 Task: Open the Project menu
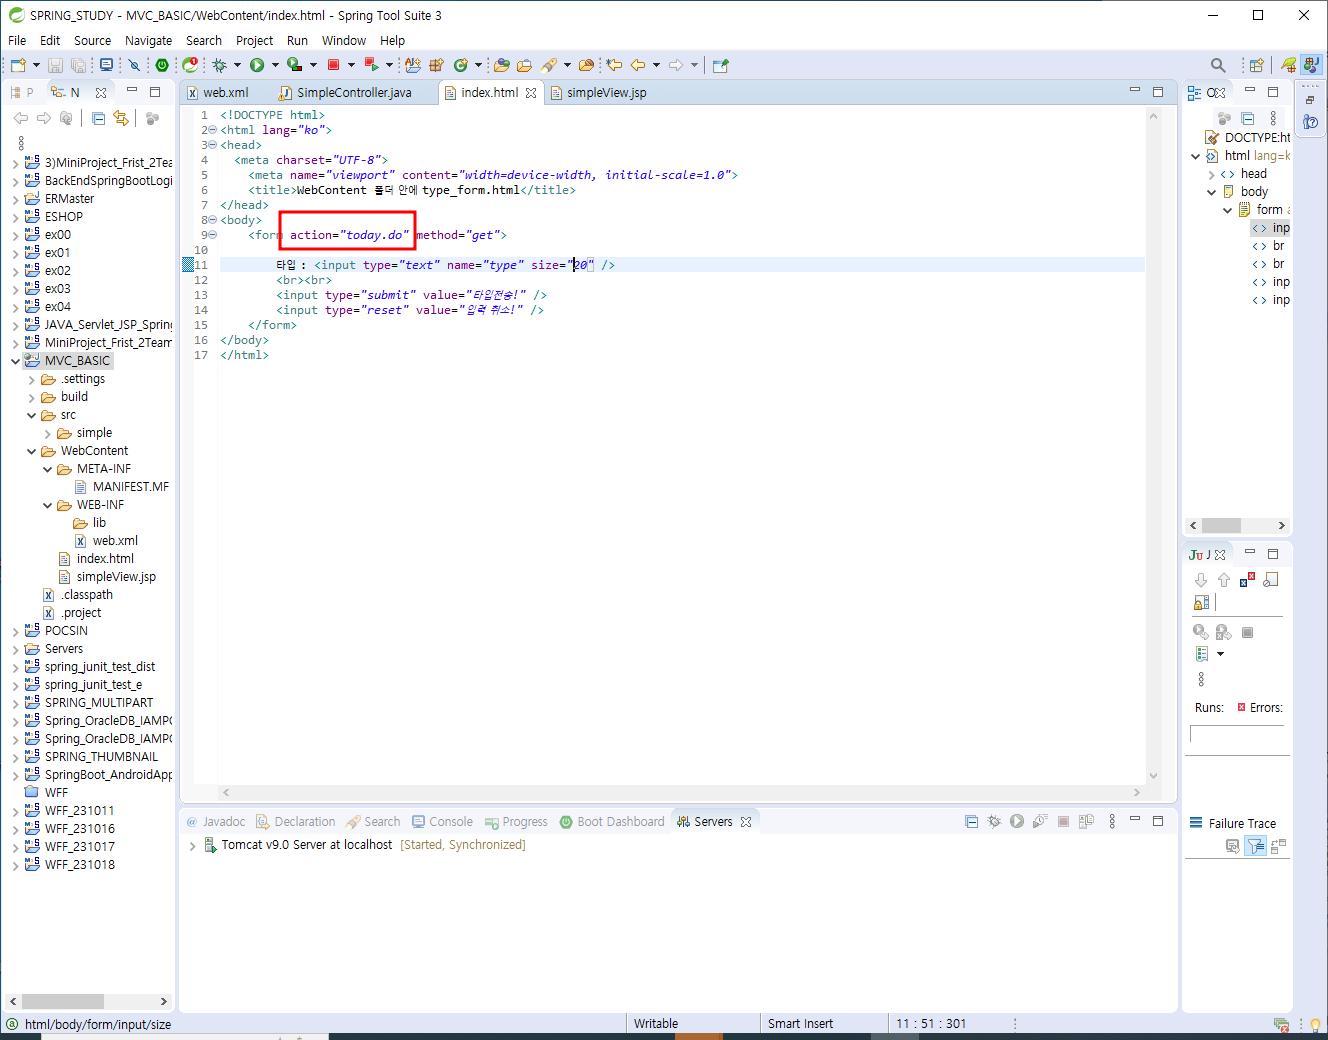pyautogui.click(x=254, y=40)
